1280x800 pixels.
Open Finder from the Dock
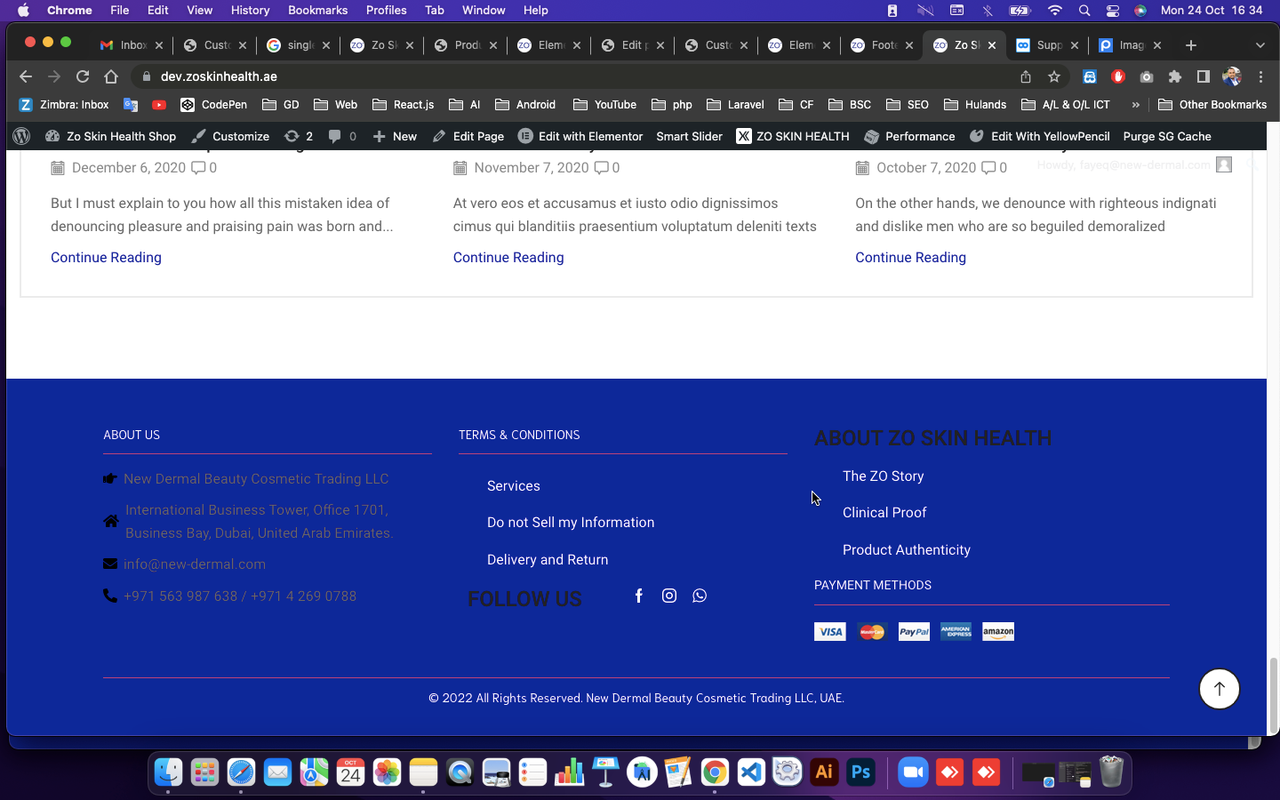click(x=168, y=772)
